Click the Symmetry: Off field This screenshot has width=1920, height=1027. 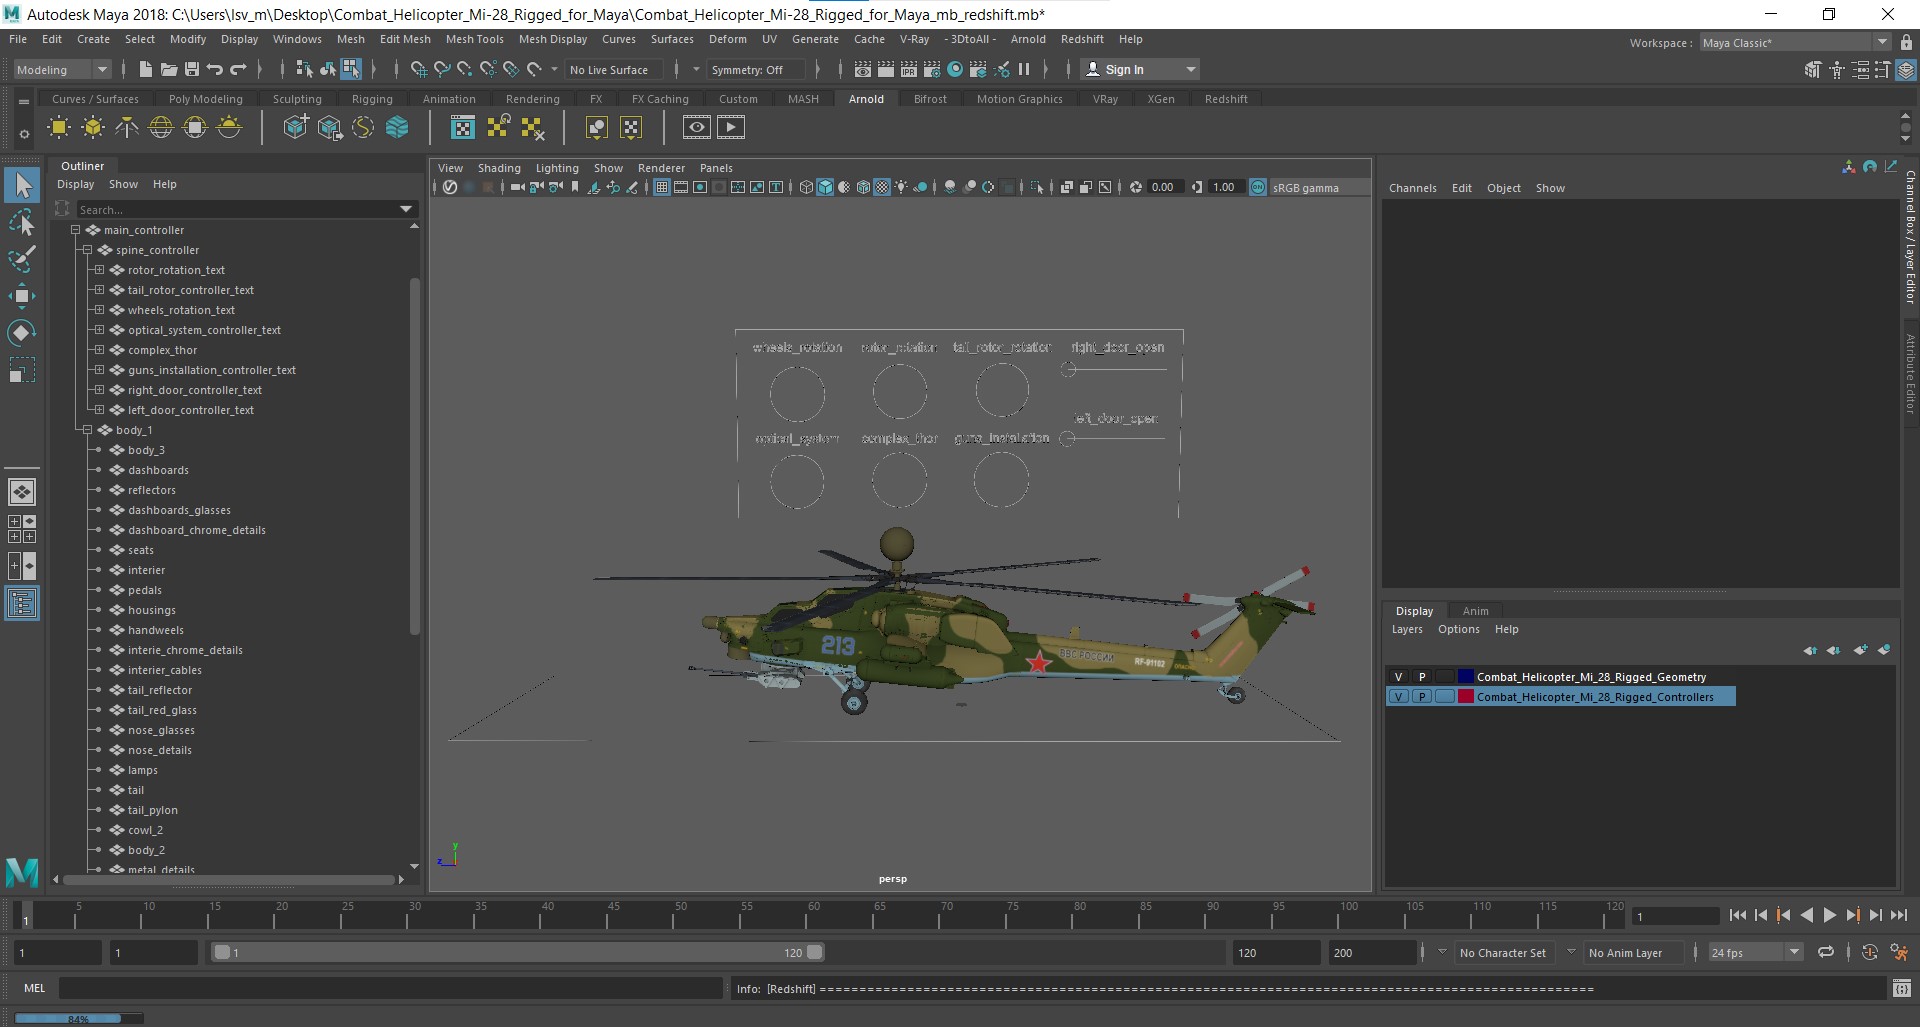pyautogui.click(x=754, y=69)
